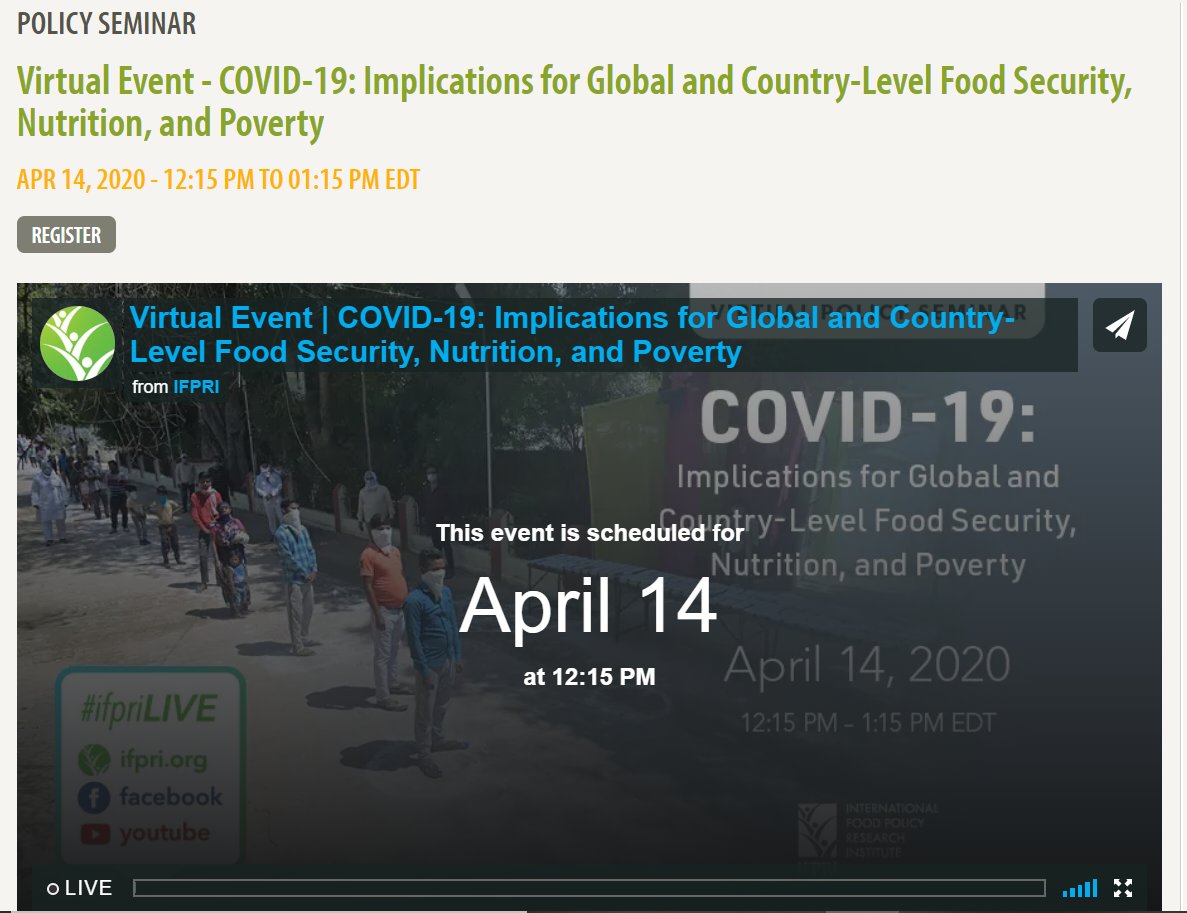
Task: Click the LIVE indicator circle icon
Action: pos(53,887)
